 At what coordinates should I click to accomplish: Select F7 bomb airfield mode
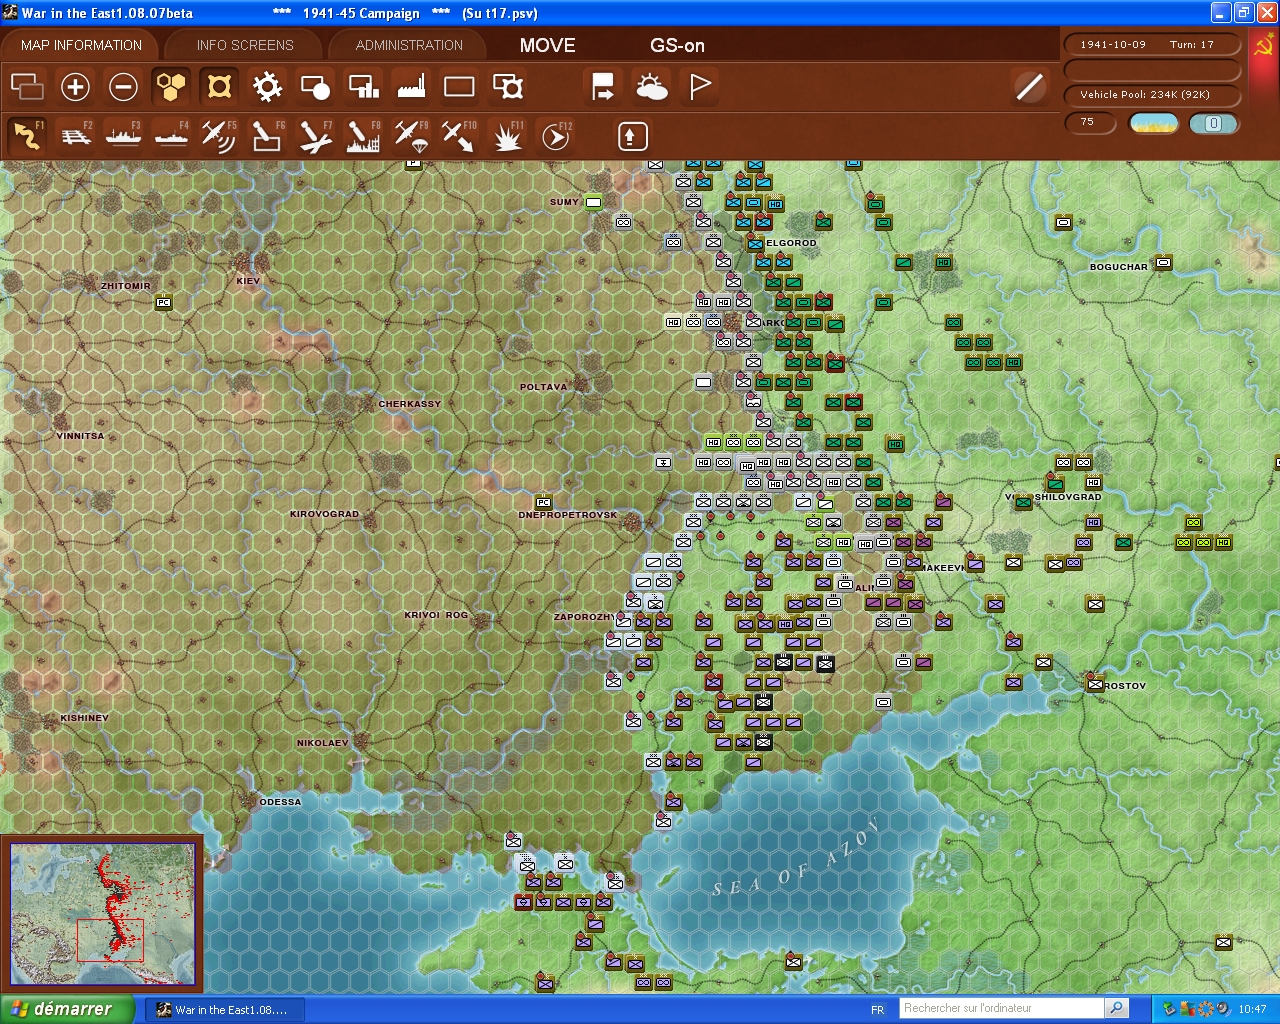315,135
